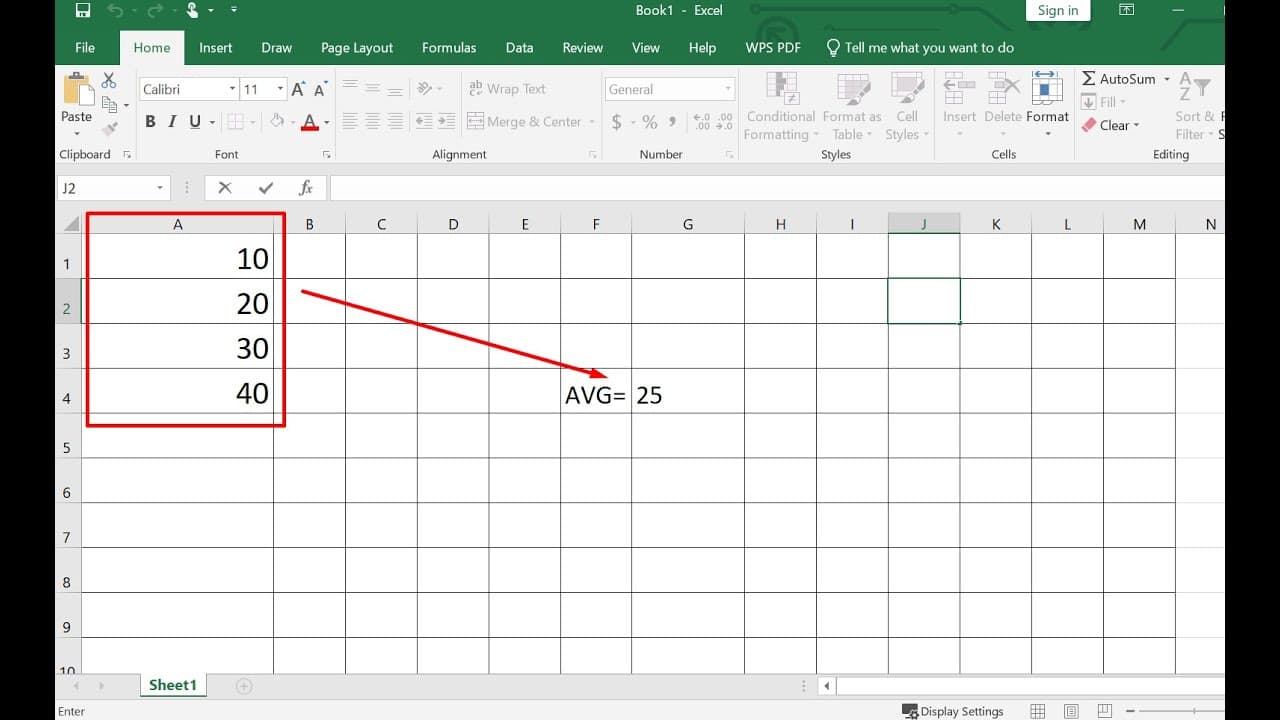Click the Increase Indent icon
Viewport: 1280px width, 720px height.
[445, 121]
